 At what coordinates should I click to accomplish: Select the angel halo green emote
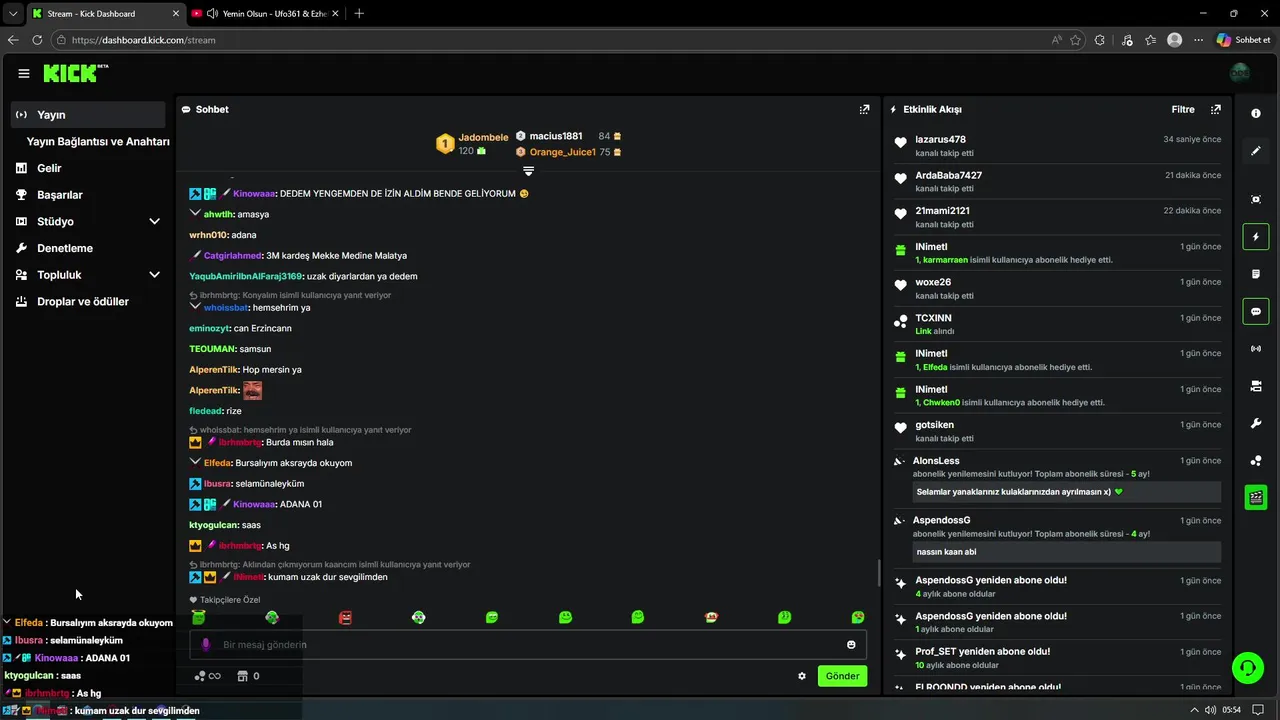[198, 617]
